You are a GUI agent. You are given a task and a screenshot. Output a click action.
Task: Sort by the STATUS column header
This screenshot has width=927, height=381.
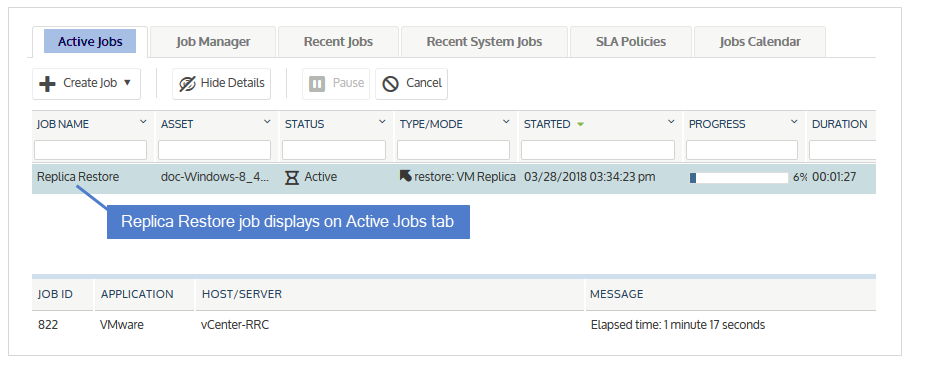[304, 124]
